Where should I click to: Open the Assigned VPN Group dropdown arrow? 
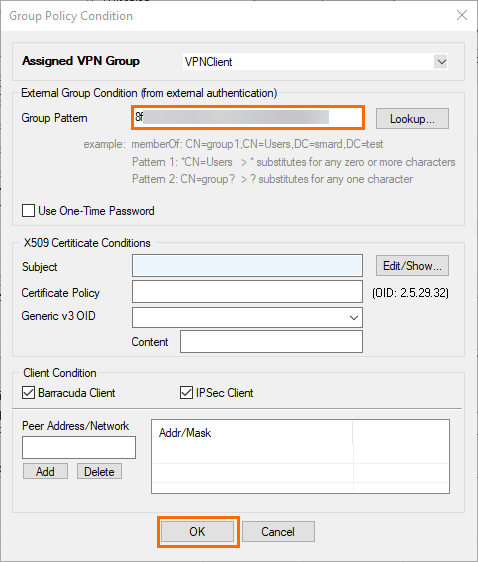pos(441,62)
